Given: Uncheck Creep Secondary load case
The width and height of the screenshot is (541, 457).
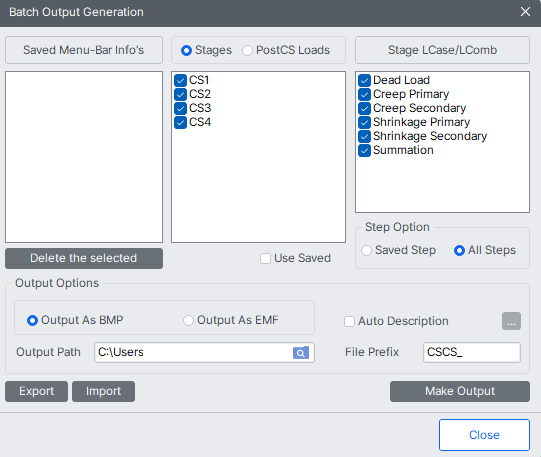Looking at the screenshot, I should [x=364, y=108].
